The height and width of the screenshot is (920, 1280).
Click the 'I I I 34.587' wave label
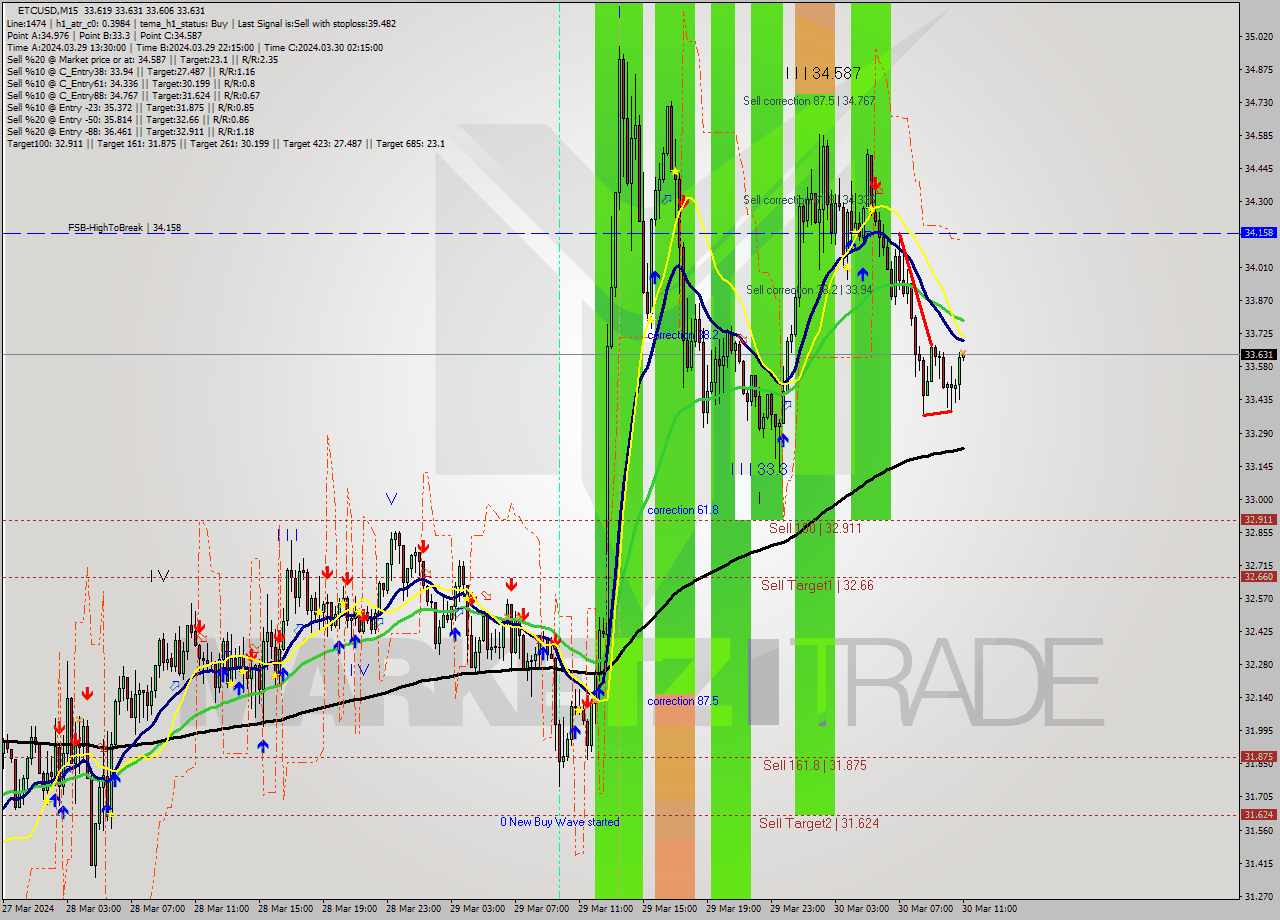tap(823, 73)
